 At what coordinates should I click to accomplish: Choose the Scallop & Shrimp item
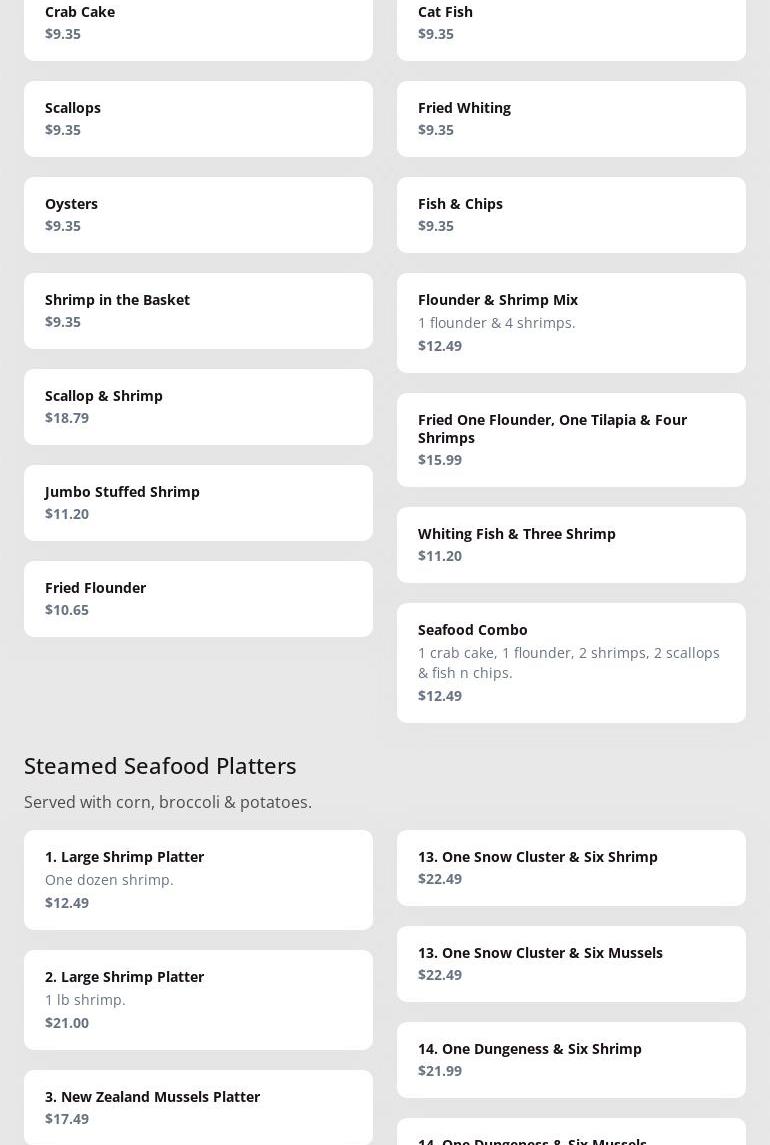tap(198, 407)
